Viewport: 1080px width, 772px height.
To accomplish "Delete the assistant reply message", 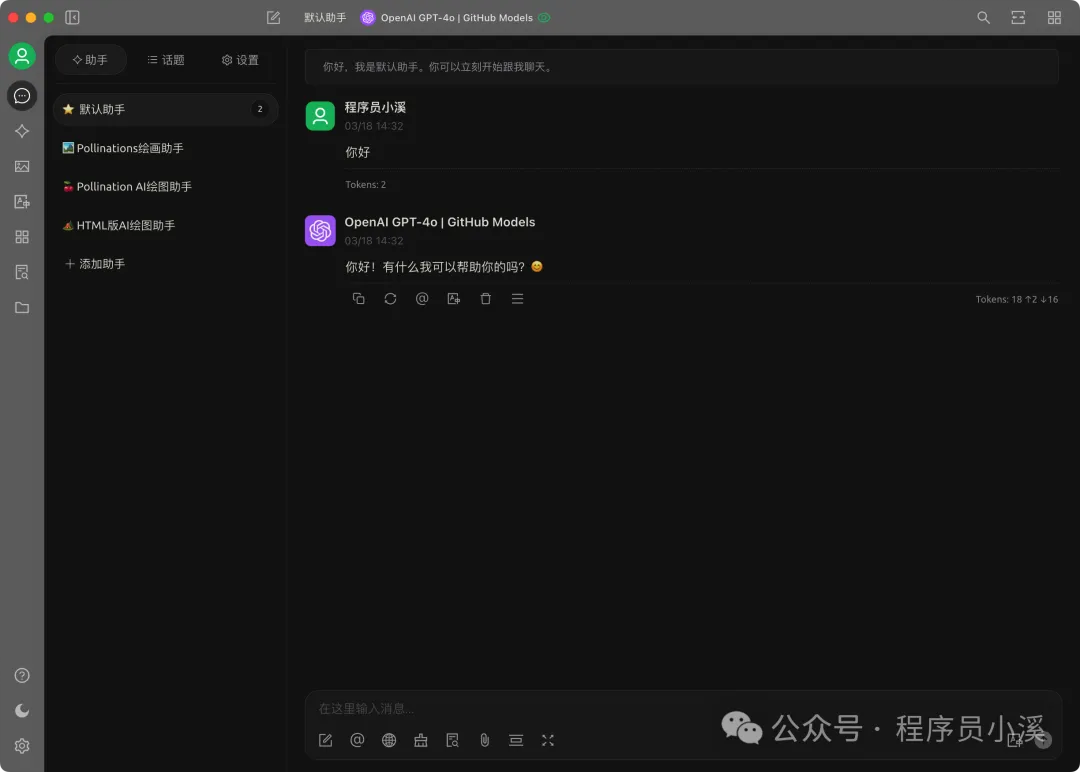I will [x=486, y=298].
